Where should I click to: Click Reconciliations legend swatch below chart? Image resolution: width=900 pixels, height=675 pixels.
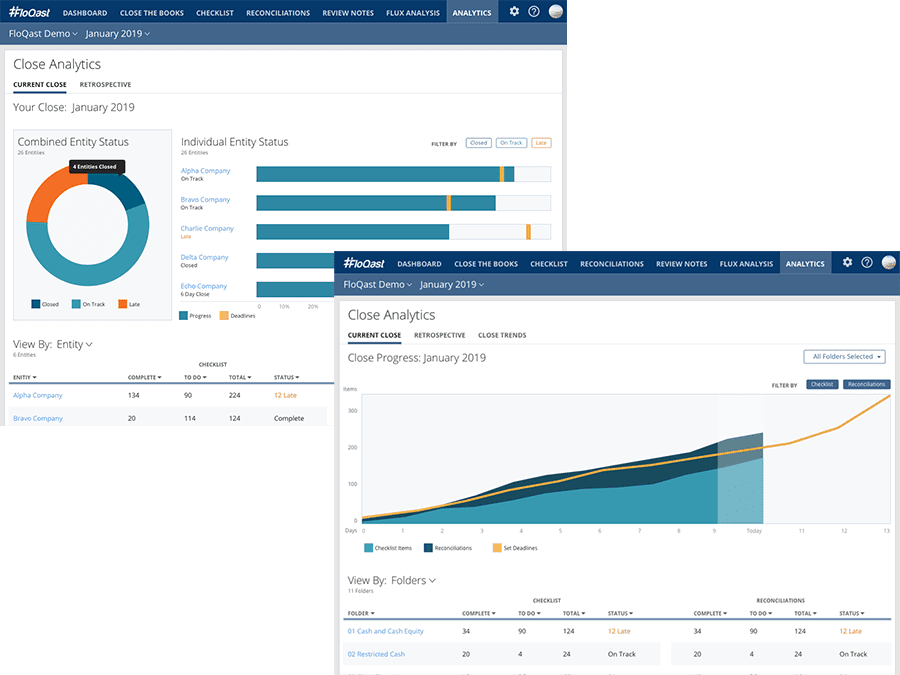(x=428, y=548)
